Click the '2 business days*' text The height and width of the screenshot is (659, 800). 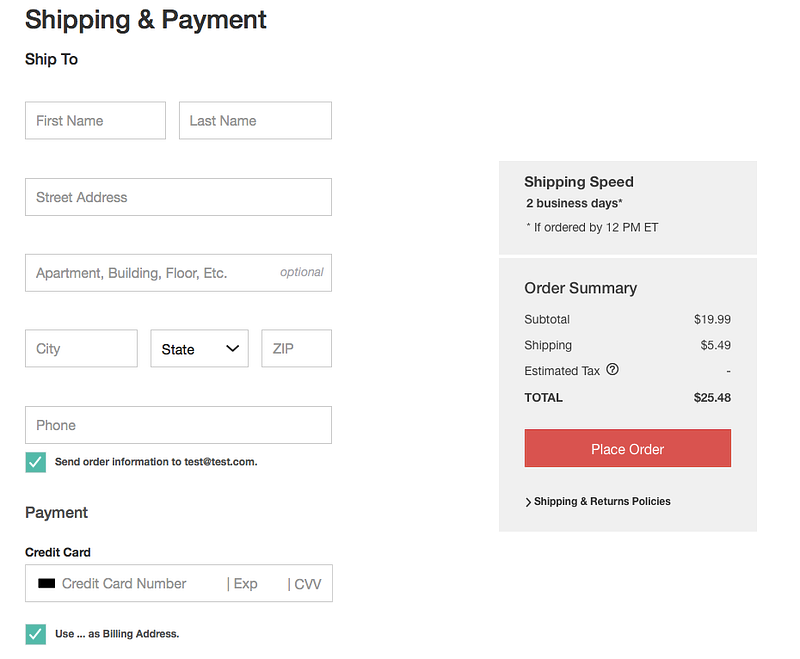click(574, 203)
